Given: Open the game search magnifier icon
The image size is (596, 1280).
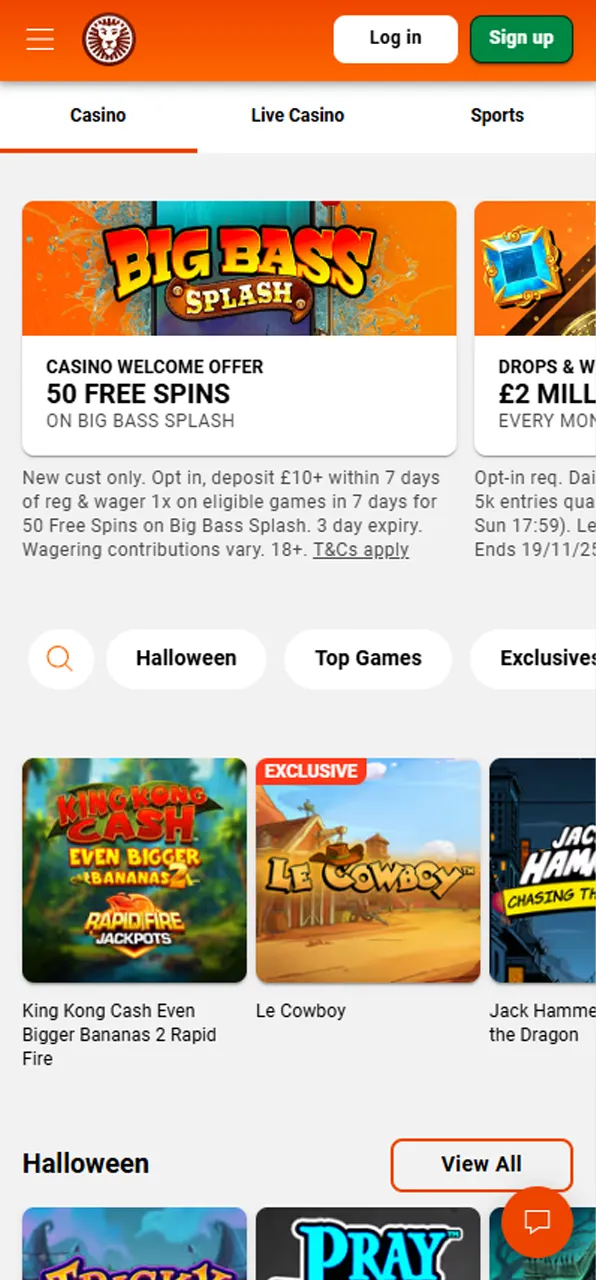Looking at the screenshot, I should click(x=61, y=659).
